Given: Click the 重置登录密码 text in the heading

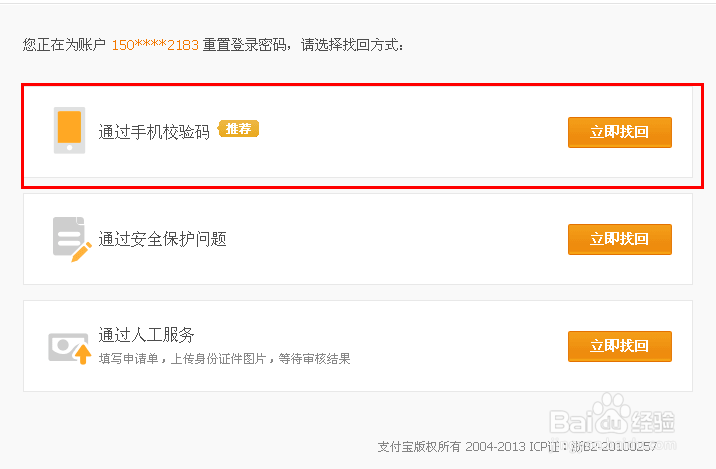Looking at the screenshot, I should point(244,45).
